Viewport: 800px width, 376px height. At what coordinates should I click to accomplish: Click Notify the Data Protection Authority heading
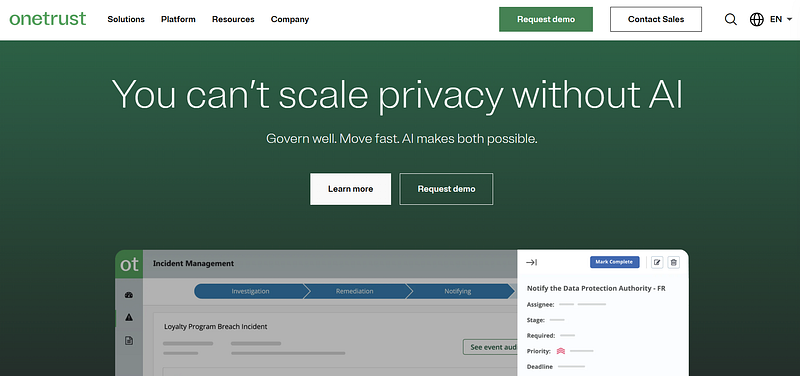click(x=596, y=288)
